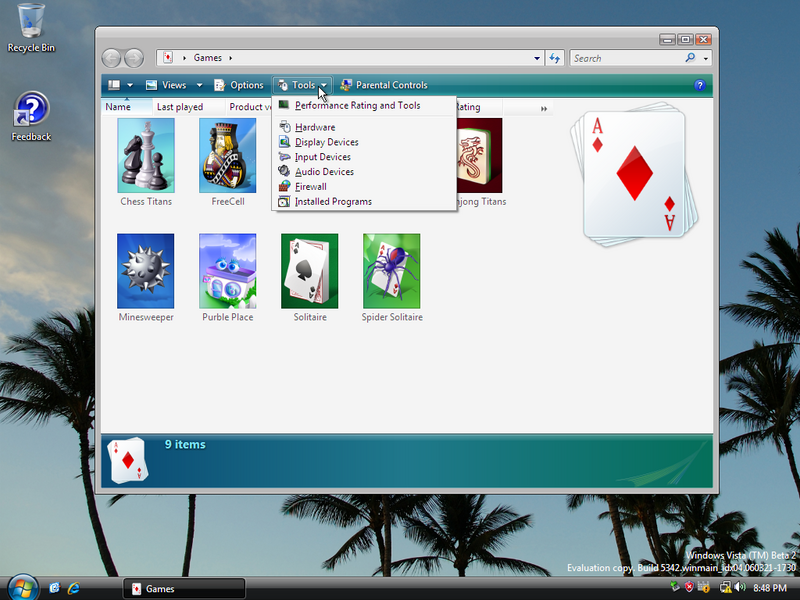Open the blue help question mark
Image resolution: width=800 pixels, height=600 pixels.
click(x=700, y=85)
